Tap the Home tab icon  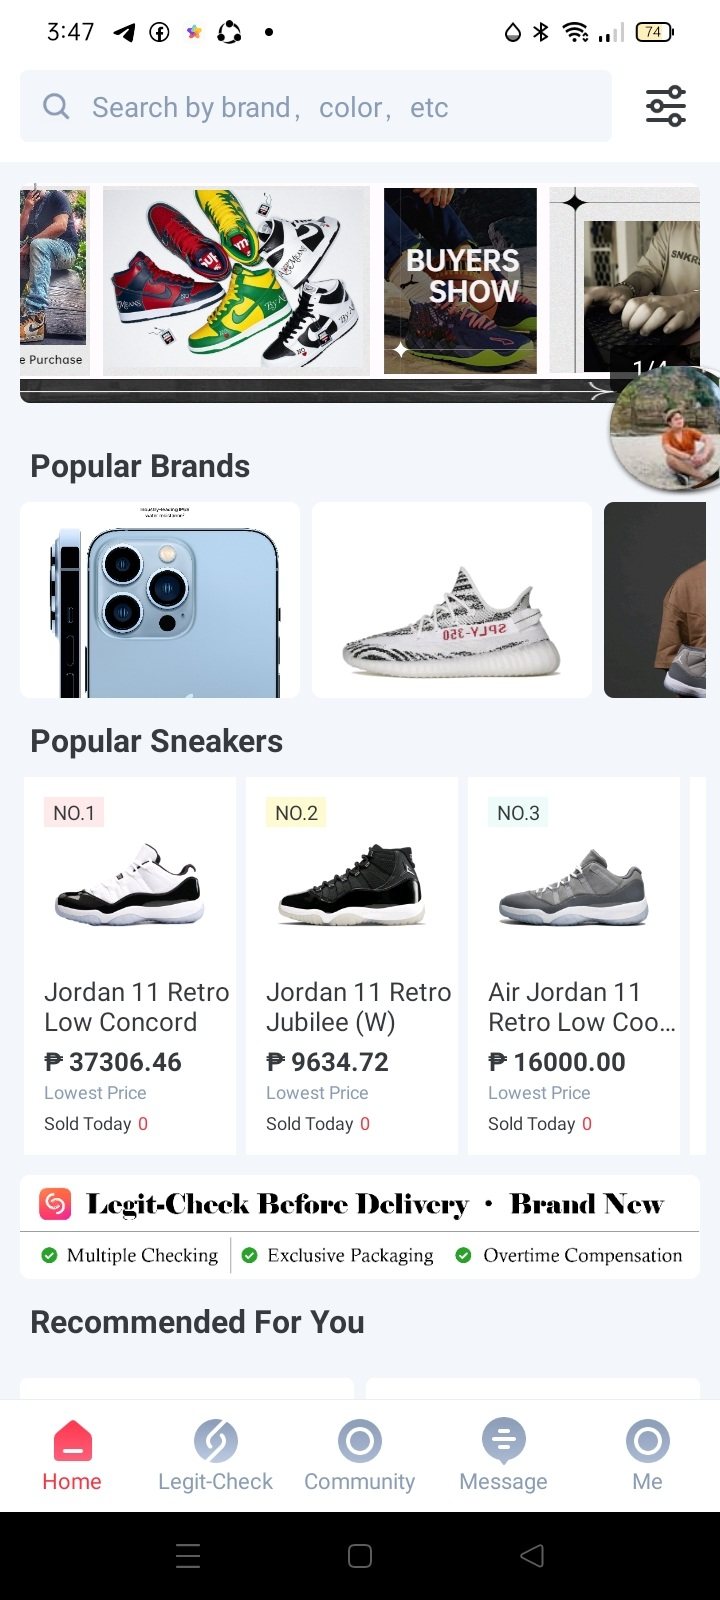(x=72, y=1443)
